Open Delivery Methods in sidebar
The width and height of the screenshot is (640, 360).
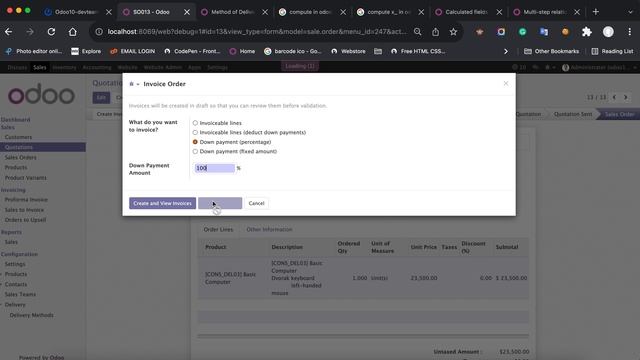point(31,315)
